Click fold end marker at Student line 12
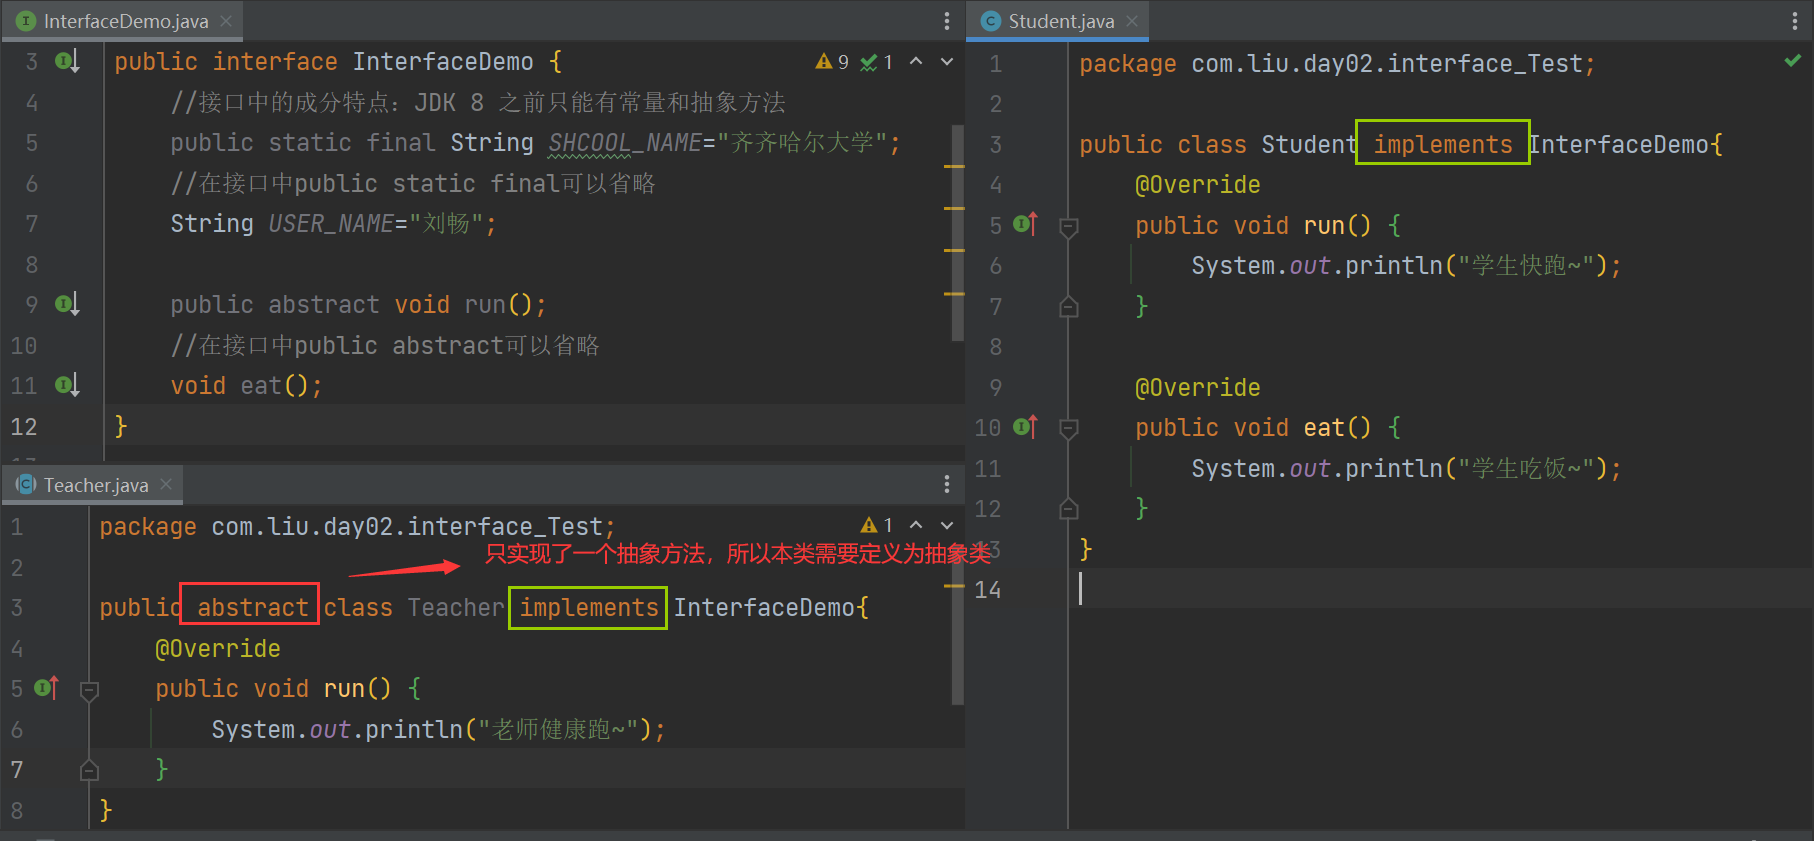Screen dimensions: 1814x841 click(1069, 509)
